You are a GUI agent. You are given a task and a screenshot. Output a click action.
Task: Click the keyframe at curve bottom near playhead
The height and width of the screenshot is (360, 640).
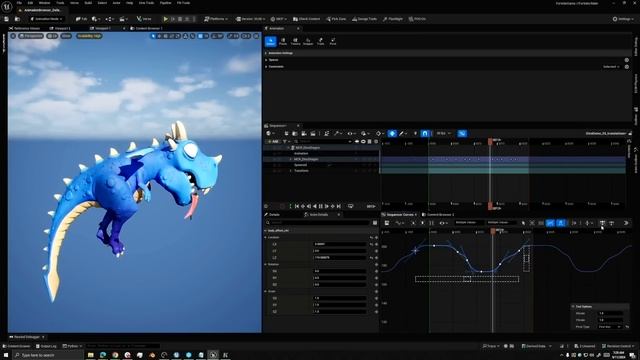tap(482, 271)
